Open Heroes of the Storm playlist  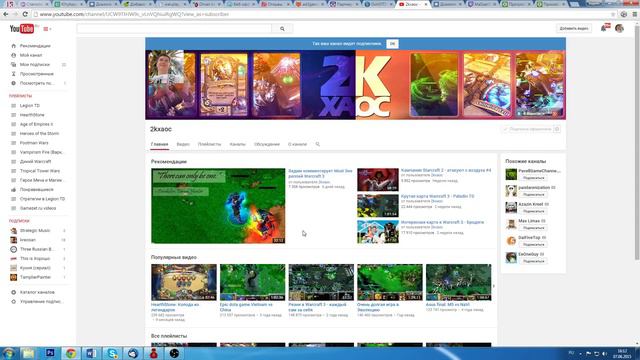click(x=39, y=133)
